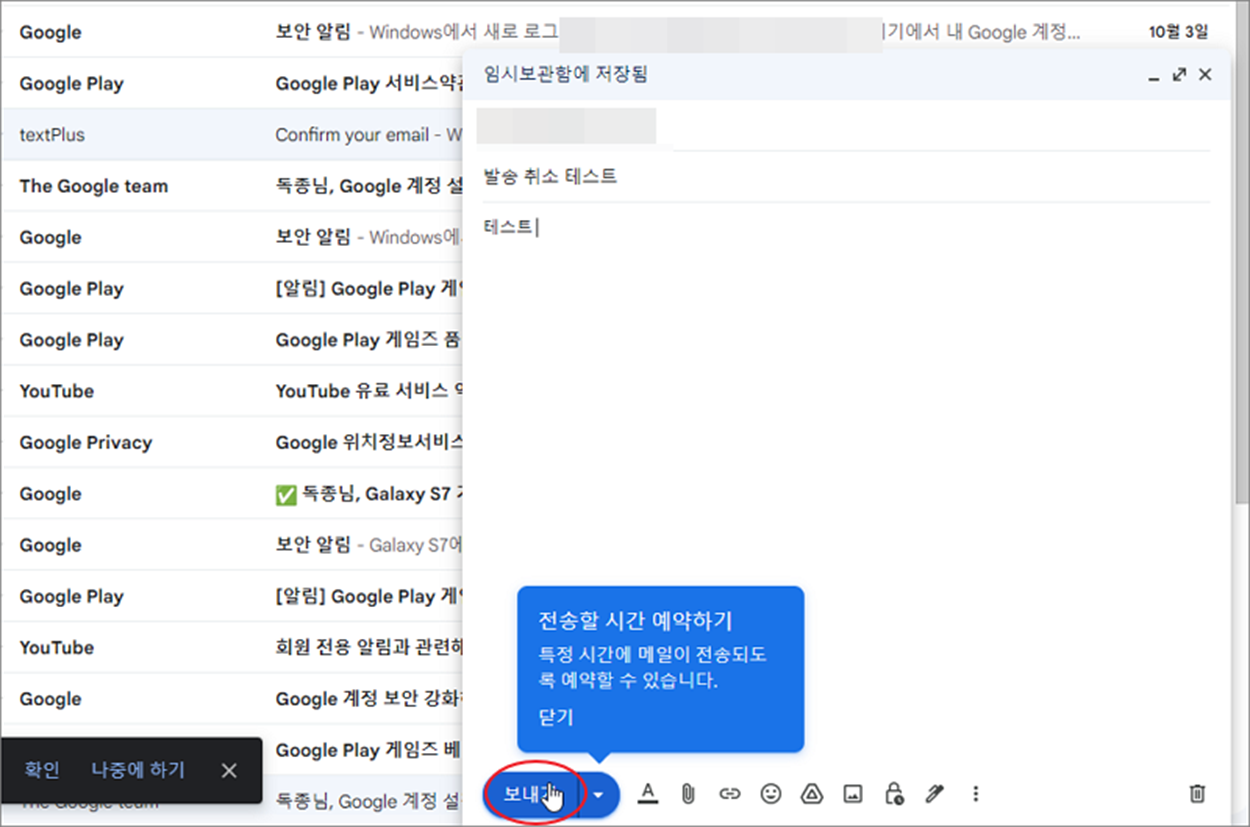Insert a signature using the pen icon
The image size is (1250, 827).
coord(935,794)
